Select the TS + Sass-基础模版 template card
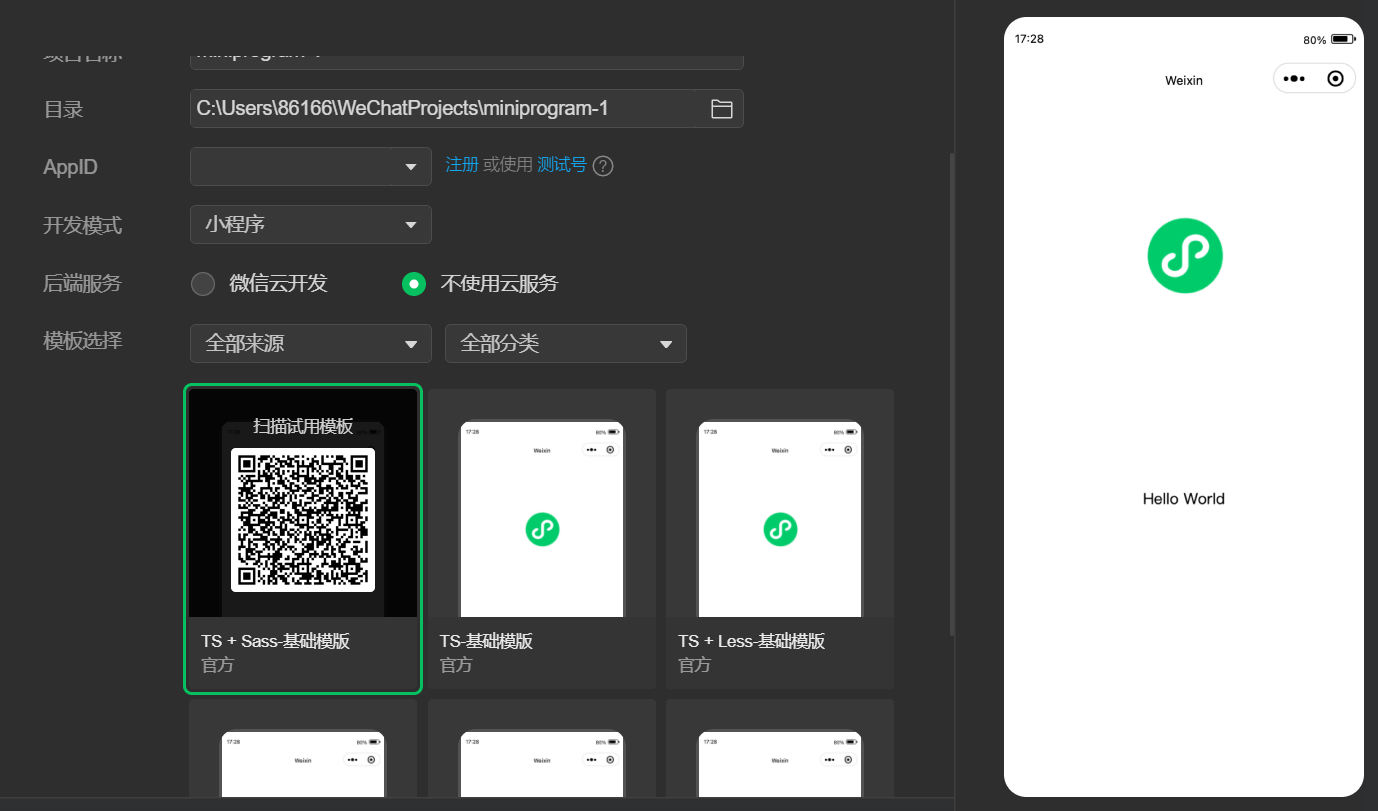The image size is (1378, 811). 303,539
